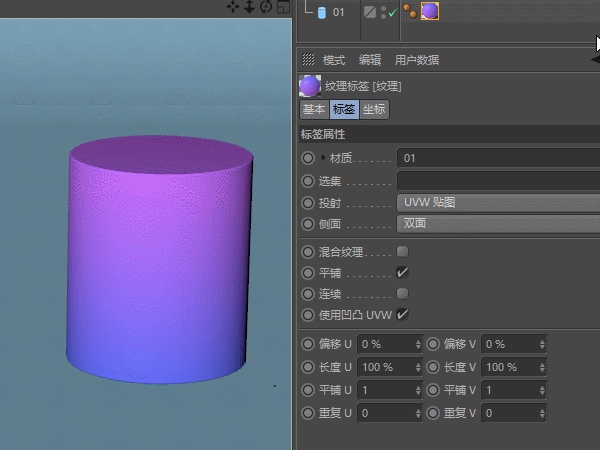Image resolution: width=600 pixels, height=450 pixels.
Task: Click the viewport layout toggle icon
Action: pos(283,7)
